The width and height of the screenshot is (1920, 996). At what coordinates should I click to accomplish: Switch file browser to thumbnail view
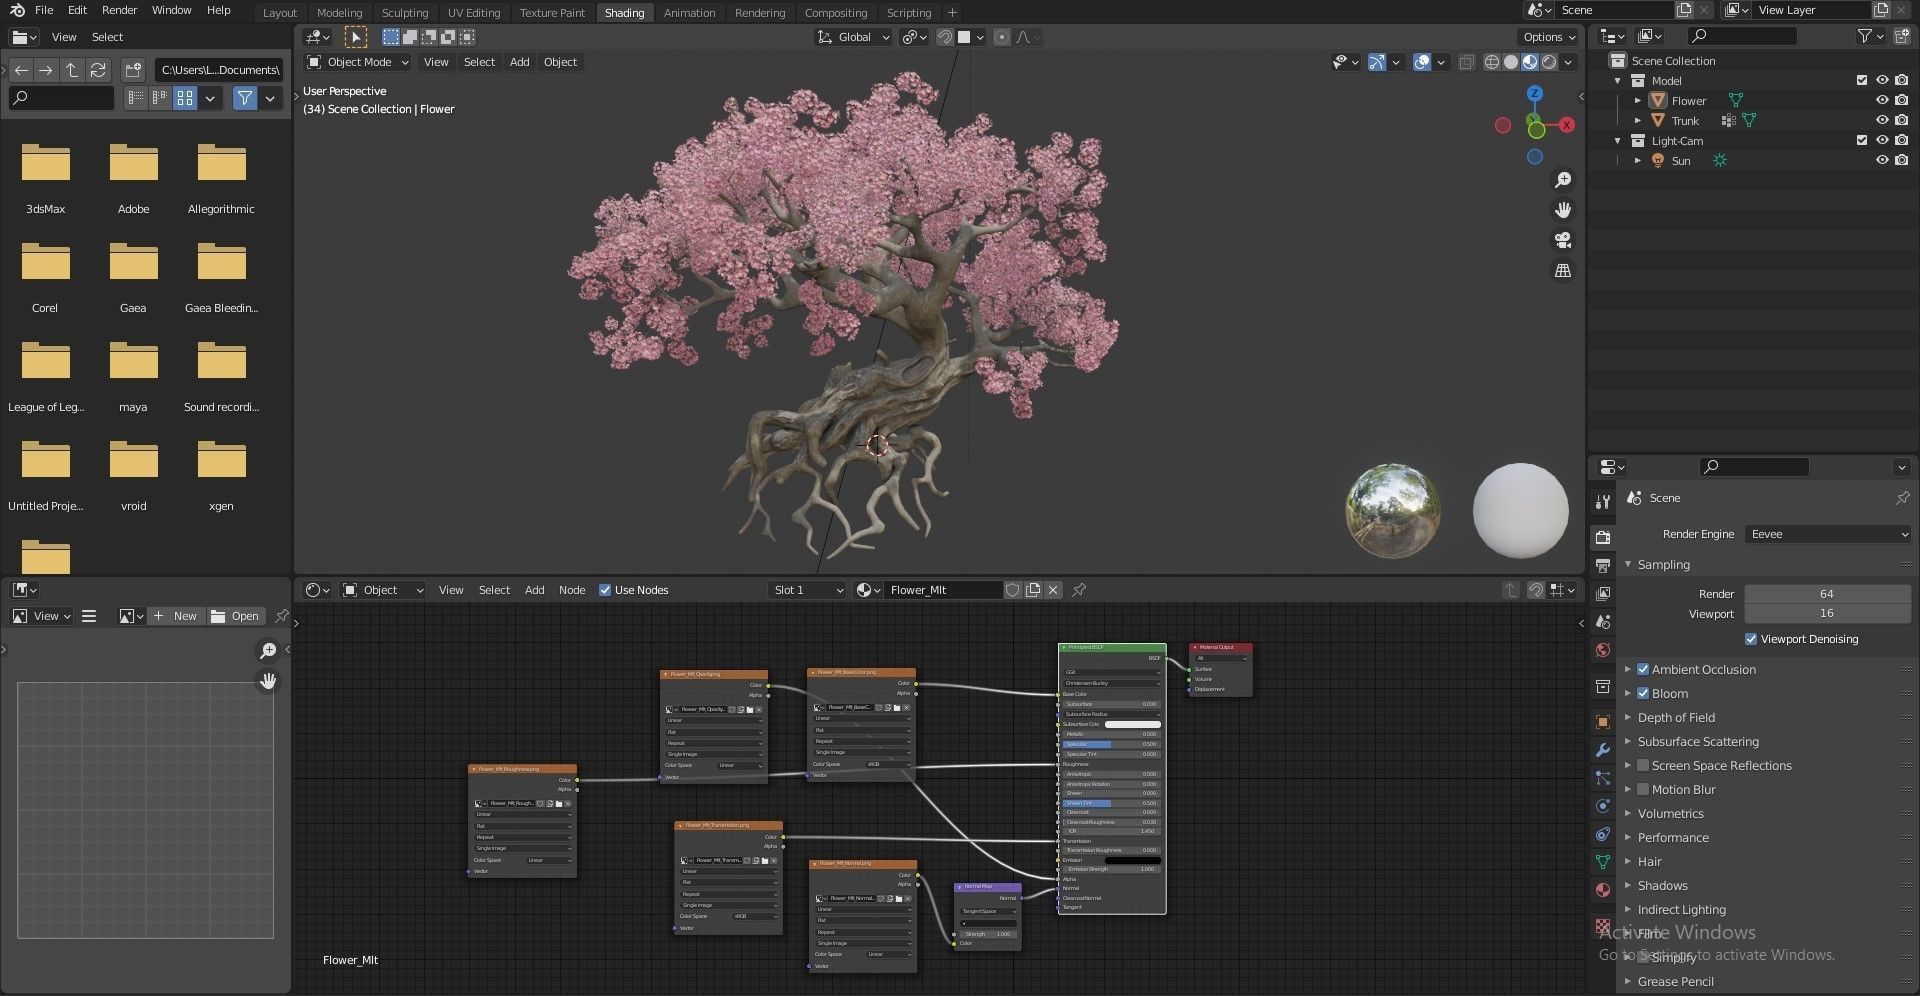(x=185, y=98)
